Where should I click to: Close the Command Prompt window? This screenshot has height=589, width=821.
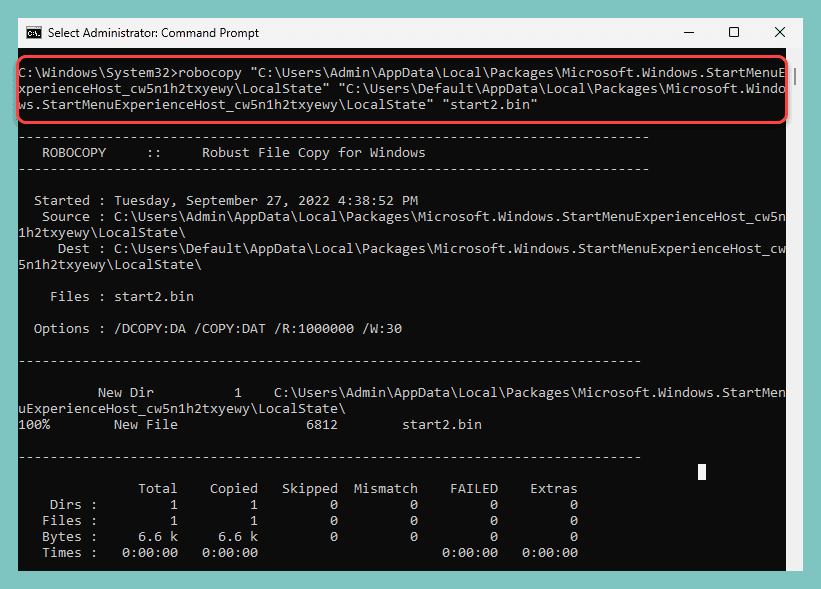780,32
